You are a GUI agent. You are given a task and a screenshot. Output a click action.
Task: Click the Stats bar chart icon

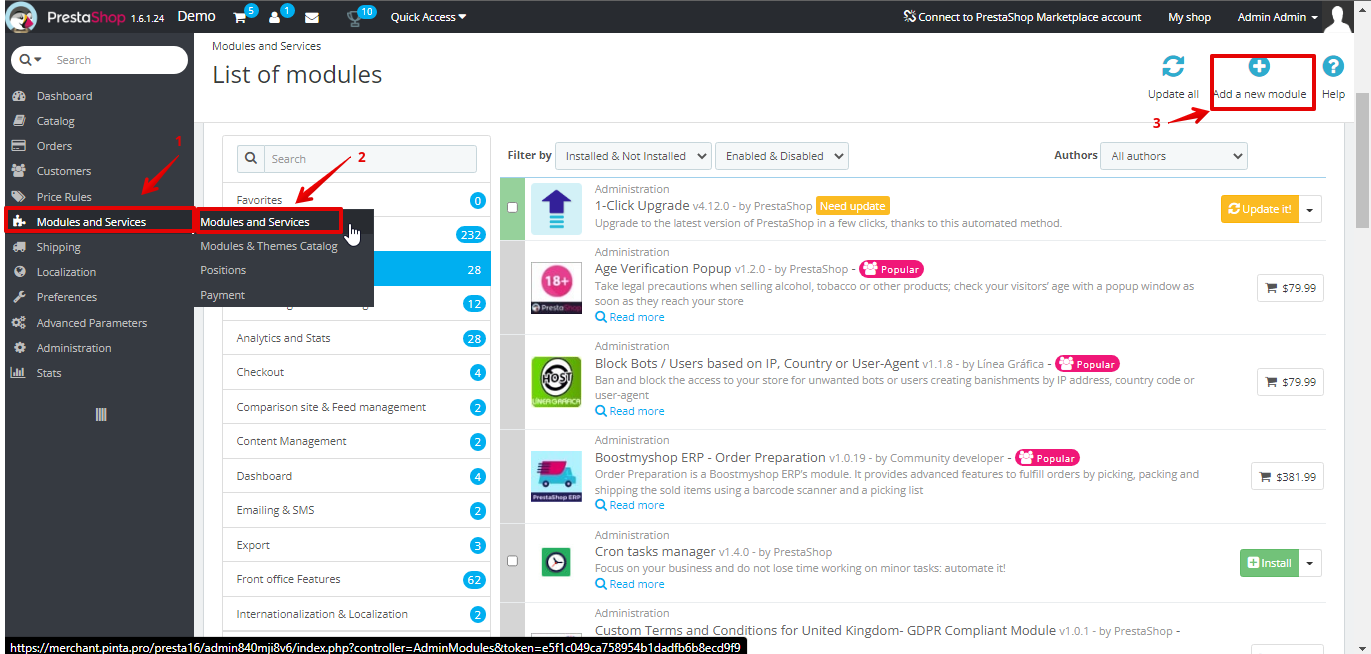[x=19, y=373]
